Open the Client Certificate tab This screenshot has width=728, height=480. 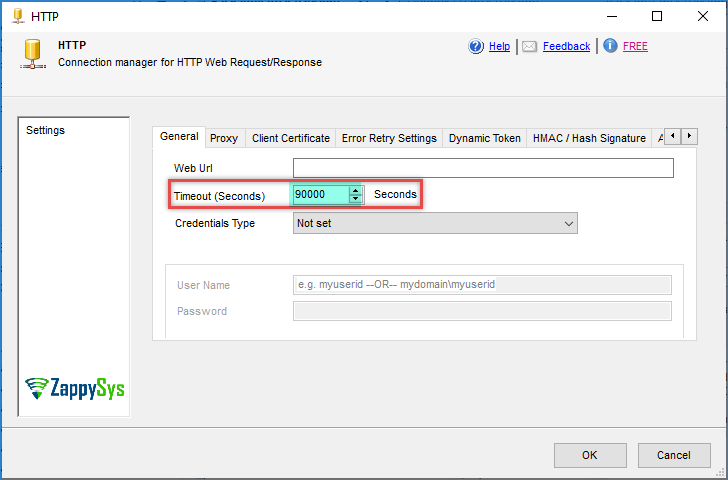(x=291, y=138)
